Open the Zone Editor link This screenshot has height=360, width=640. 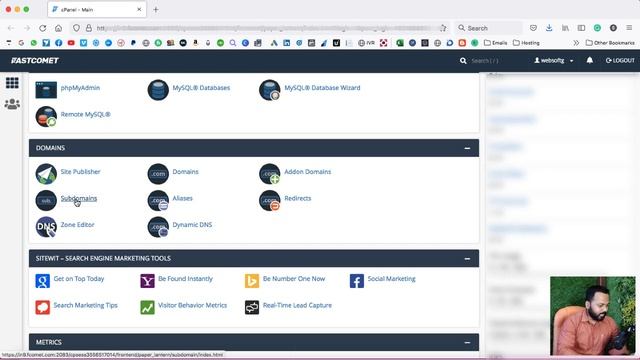(x=78, y=225)
